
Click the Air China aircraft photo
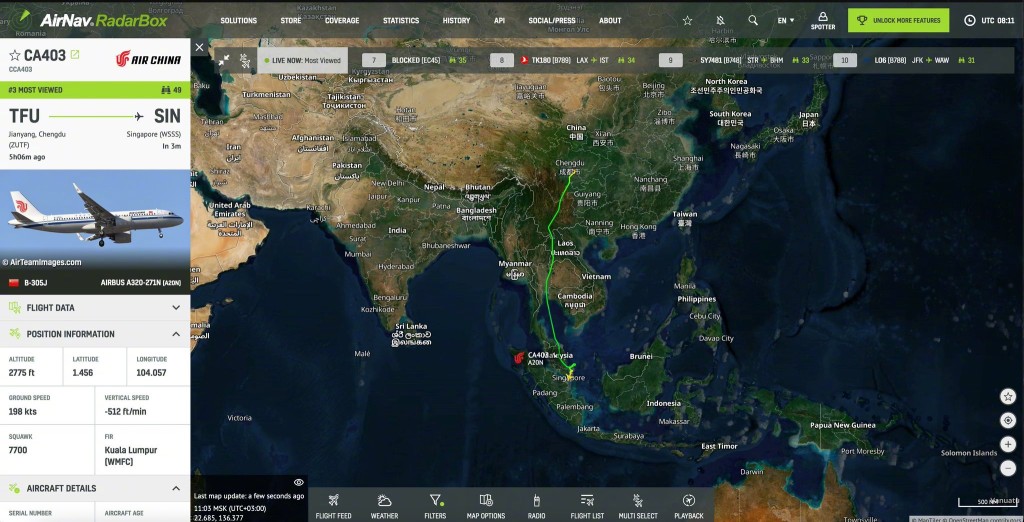pyautogui.click(x=95, y=217)
